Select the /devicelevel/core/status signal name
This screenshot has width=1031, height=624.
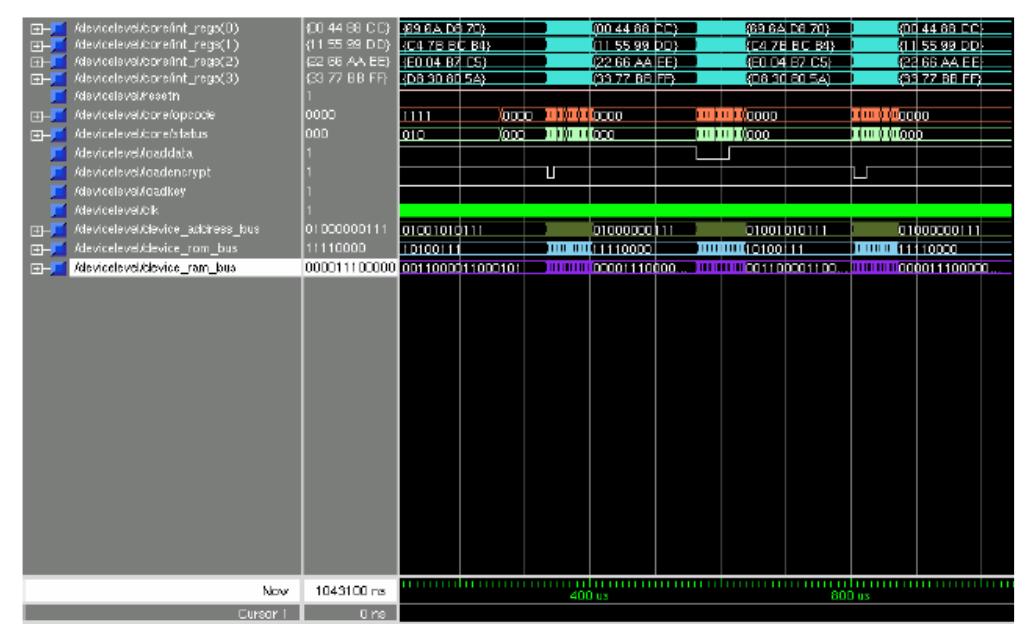pyautogui.click(x=141, y=133)
